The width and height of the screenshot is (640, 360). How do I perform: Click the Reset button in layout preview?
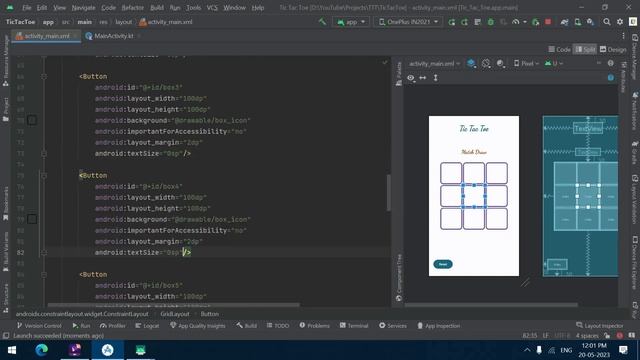[443, 264]
